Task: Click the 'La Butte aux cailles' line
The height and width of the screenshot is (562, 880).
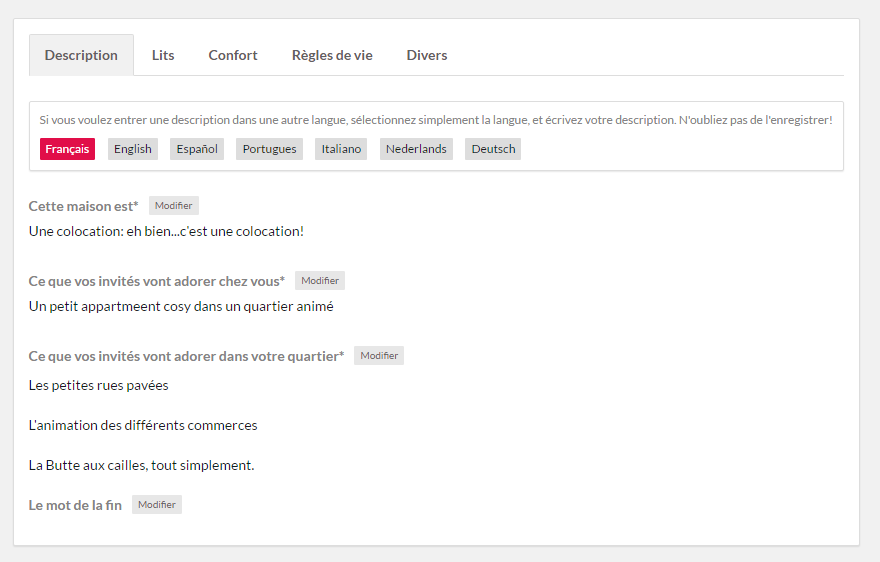Action: point(141,465)
